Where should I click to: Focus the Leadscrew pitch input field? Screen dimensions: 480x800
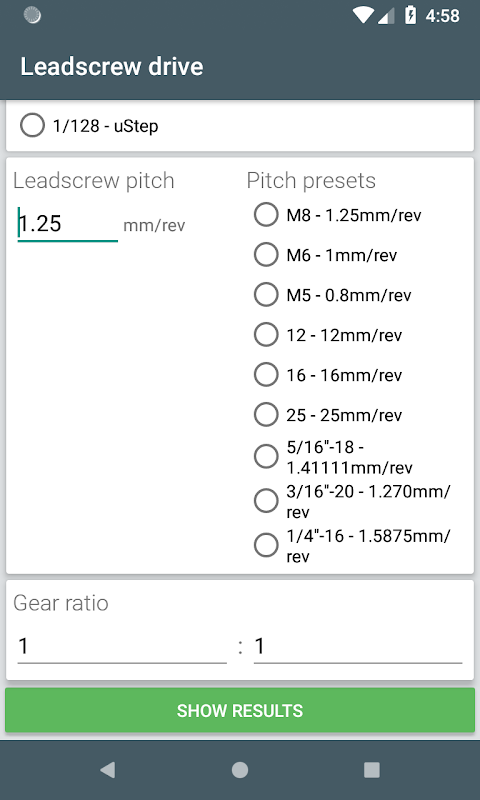(x=68, y=224)
